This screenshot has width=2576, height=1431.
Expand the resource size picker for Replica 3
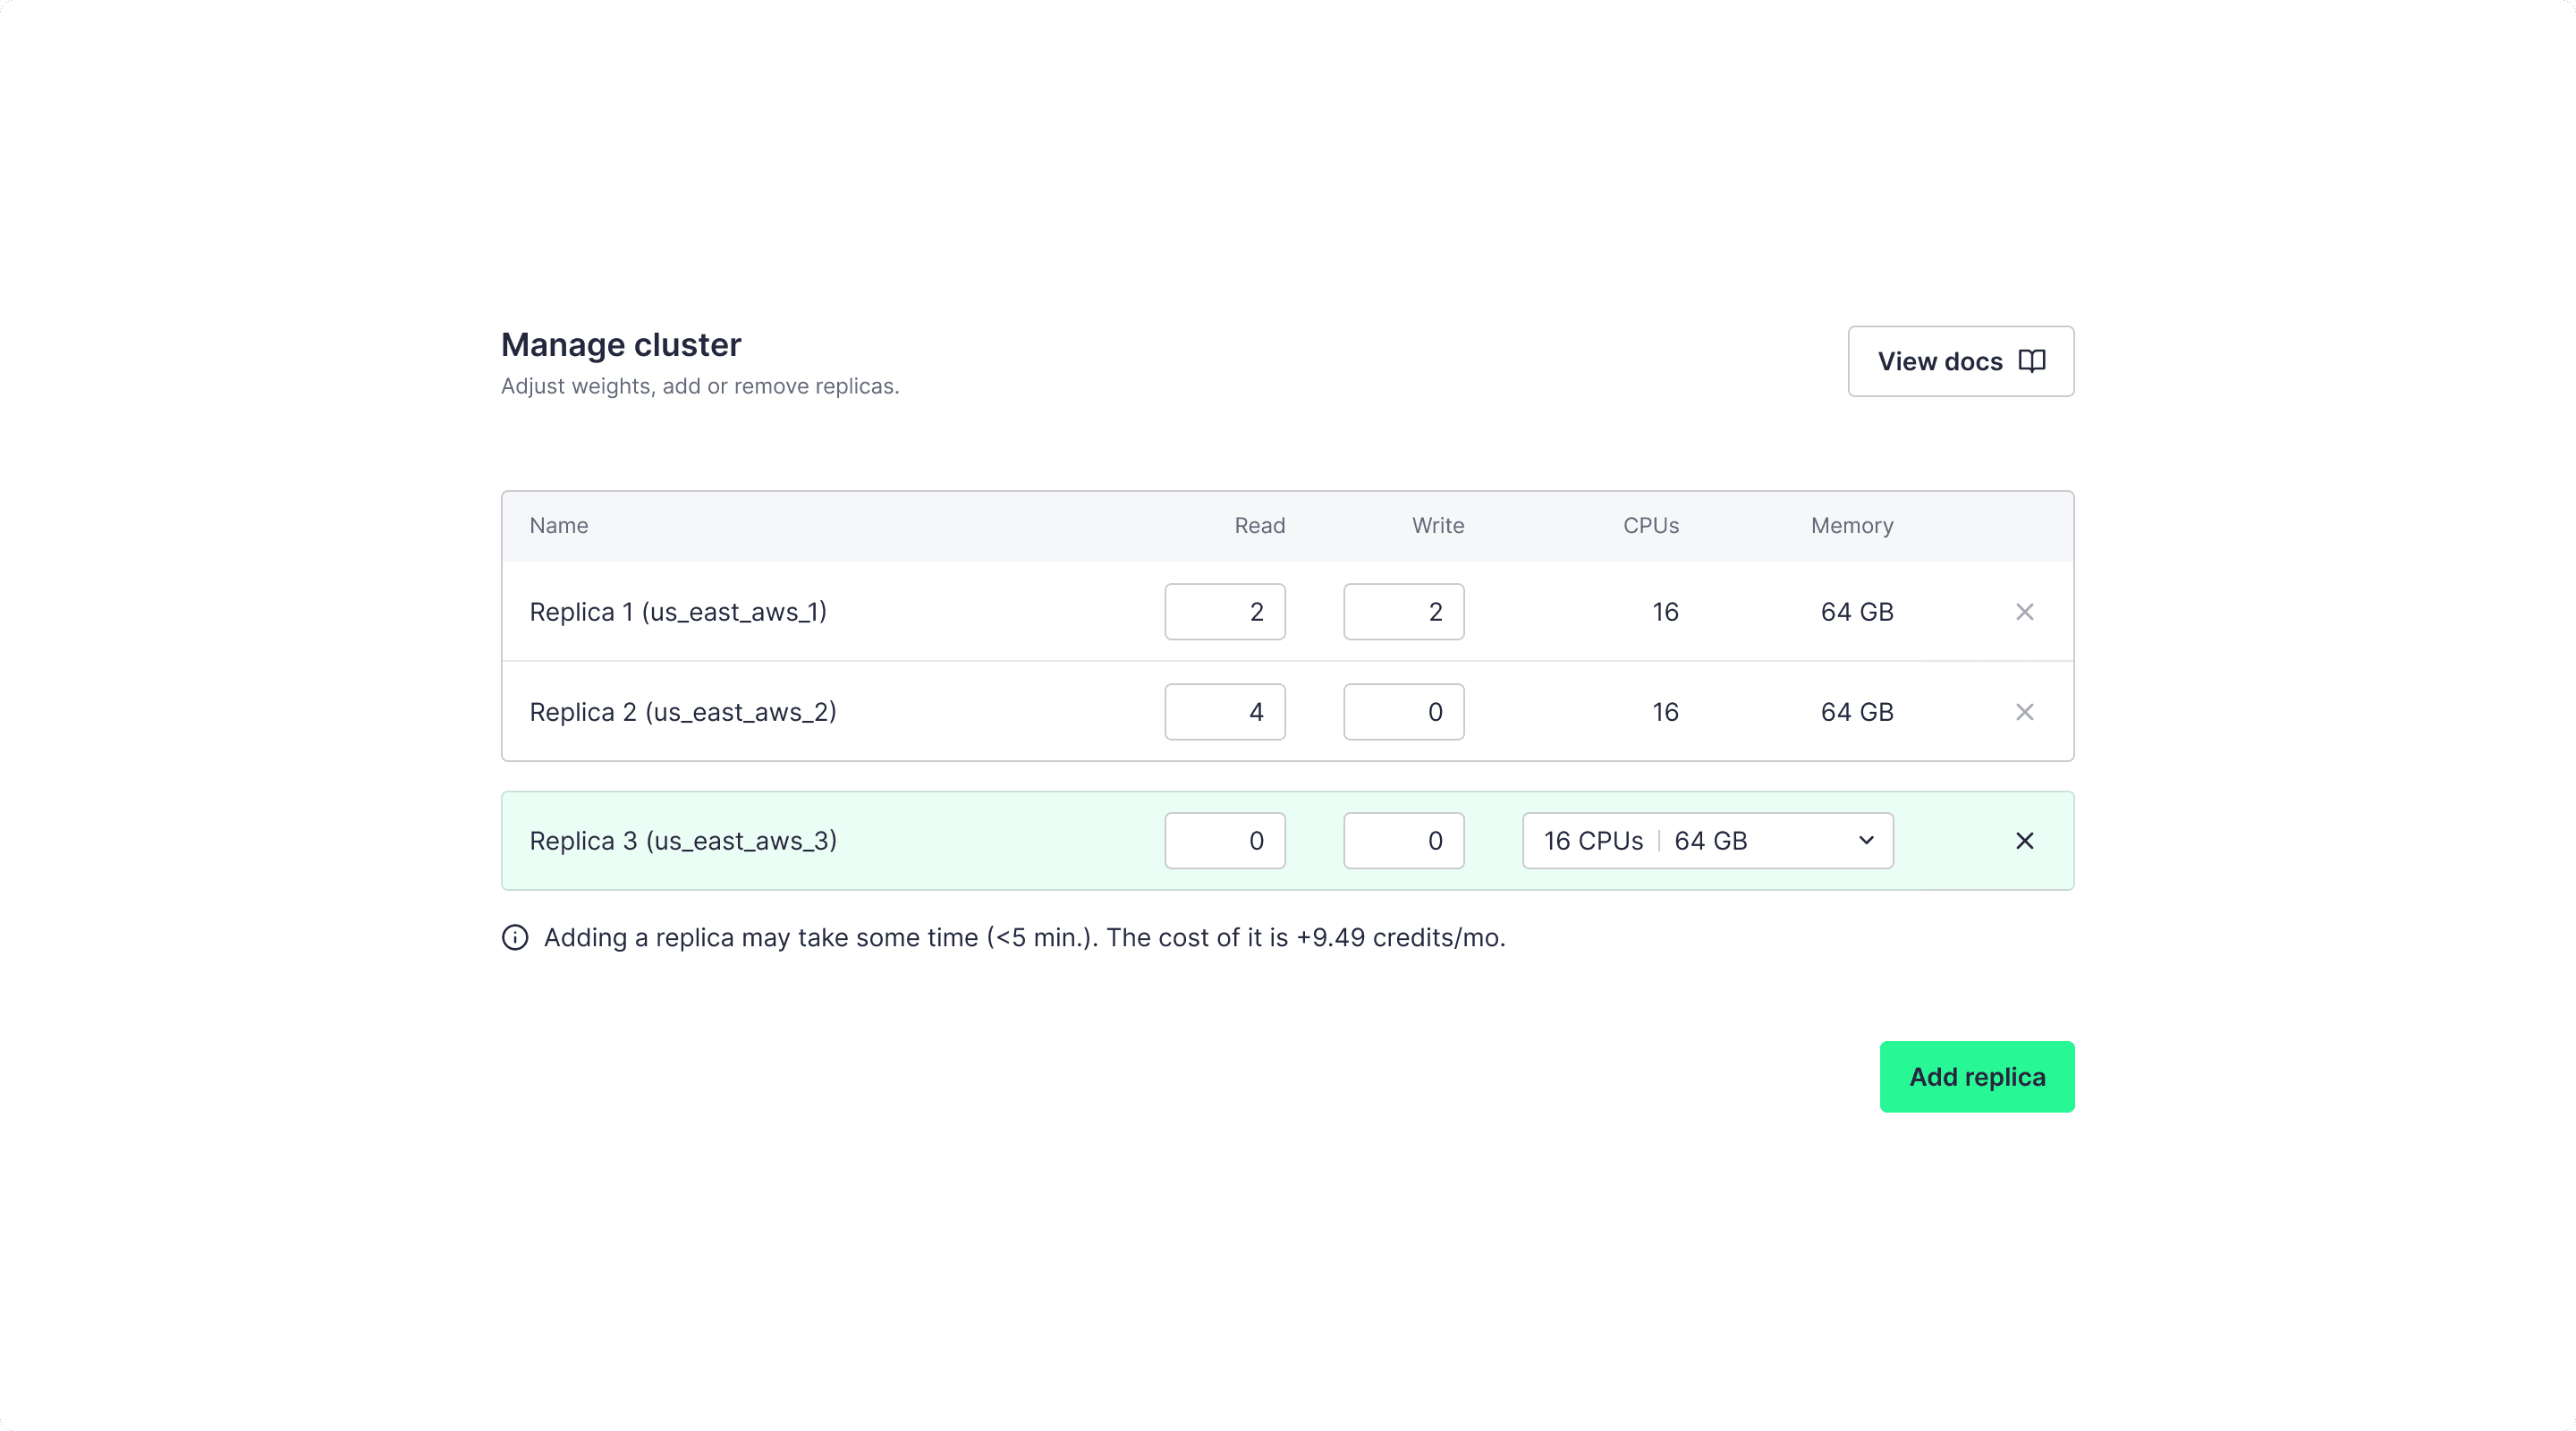[1706, 840]
